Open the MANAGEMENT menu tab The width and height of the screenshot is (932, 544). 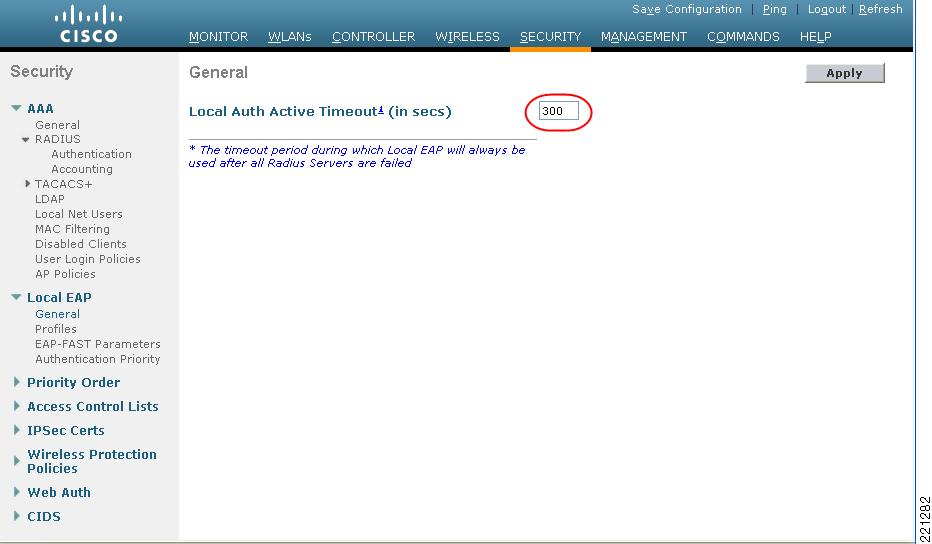644,37
